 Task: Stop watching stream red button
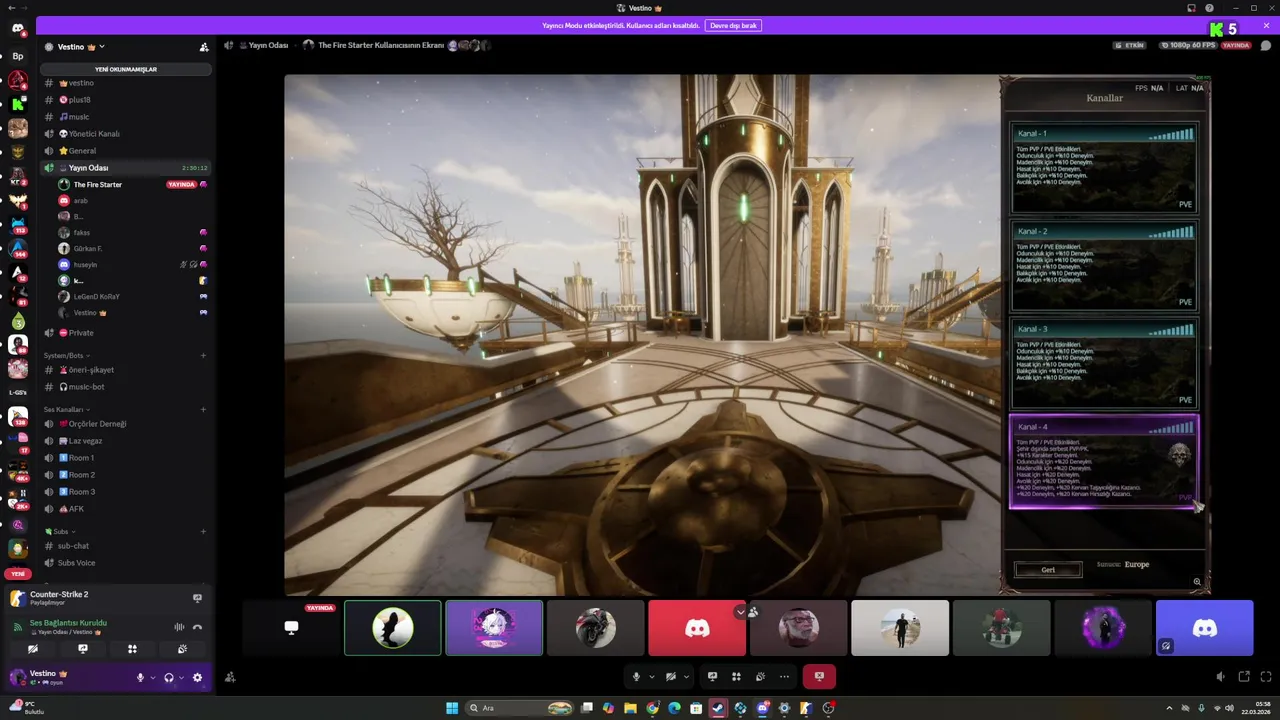click(x=819, y=676)
